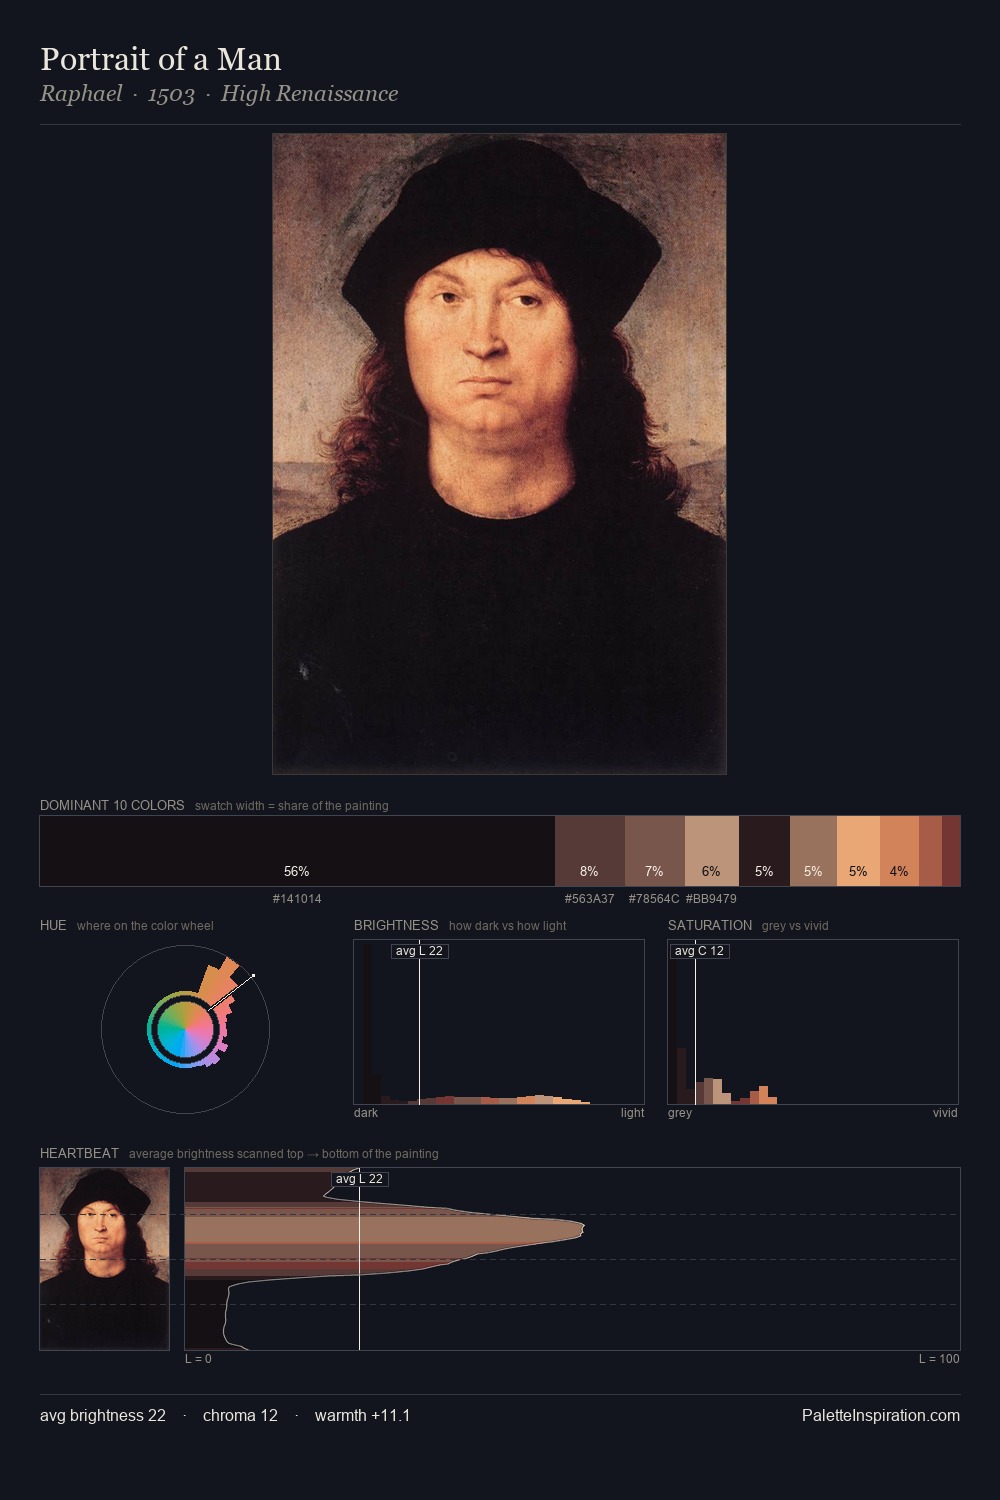Select the 56% near-black swatch
1000x1500 pixels.
(297, 851)
